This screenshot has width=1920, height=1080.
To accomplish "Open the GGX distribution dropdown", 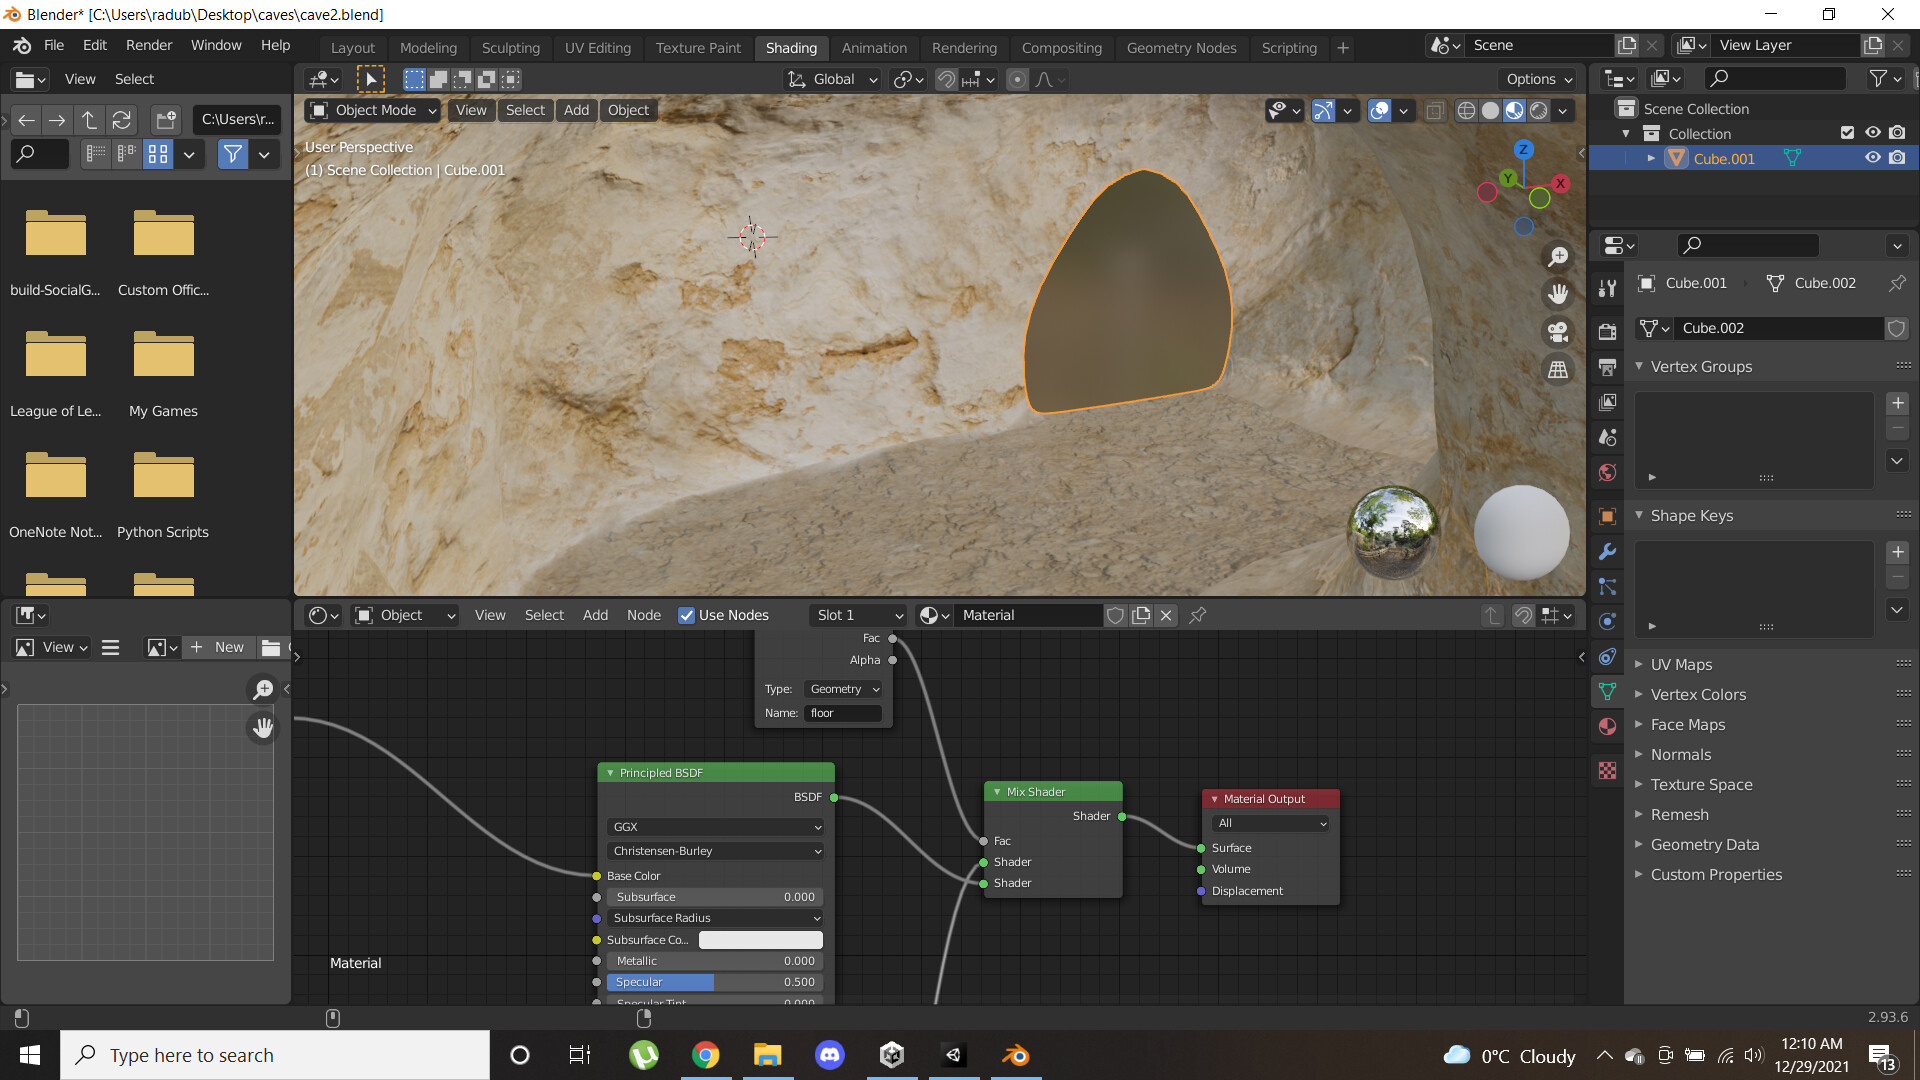I will 714,827.
